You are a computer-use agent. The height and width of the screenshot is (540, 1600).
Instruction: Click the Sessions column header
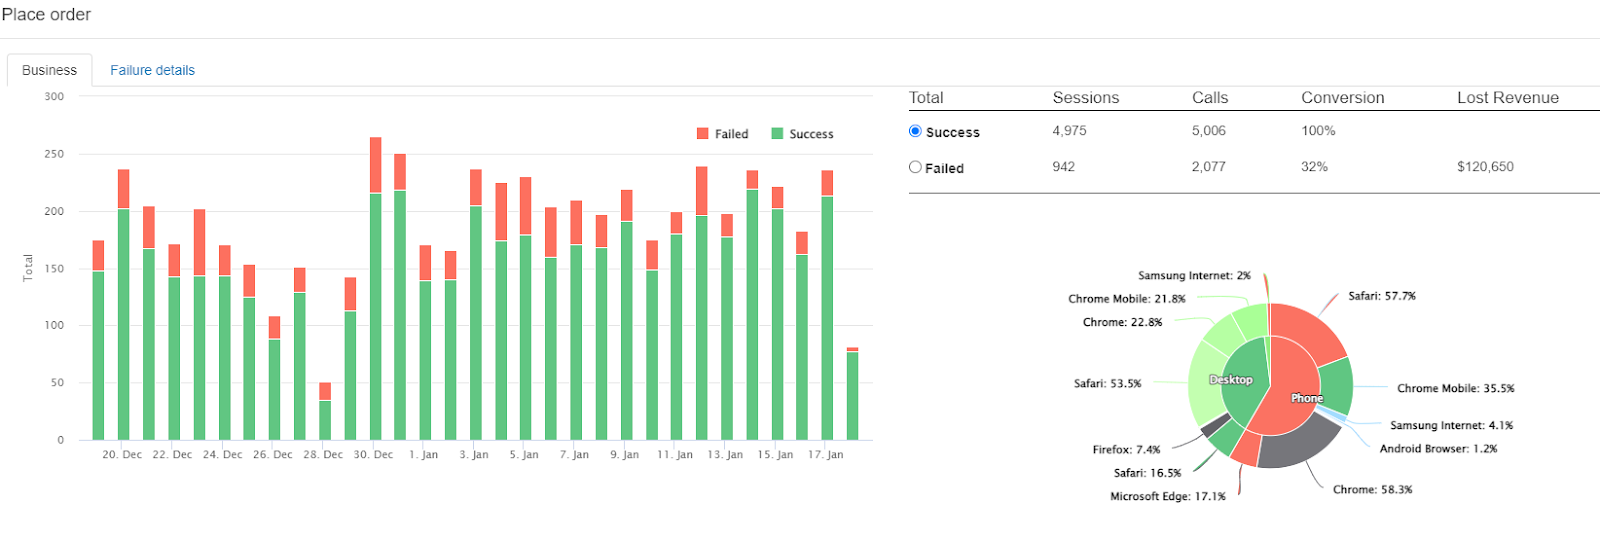1085,98
